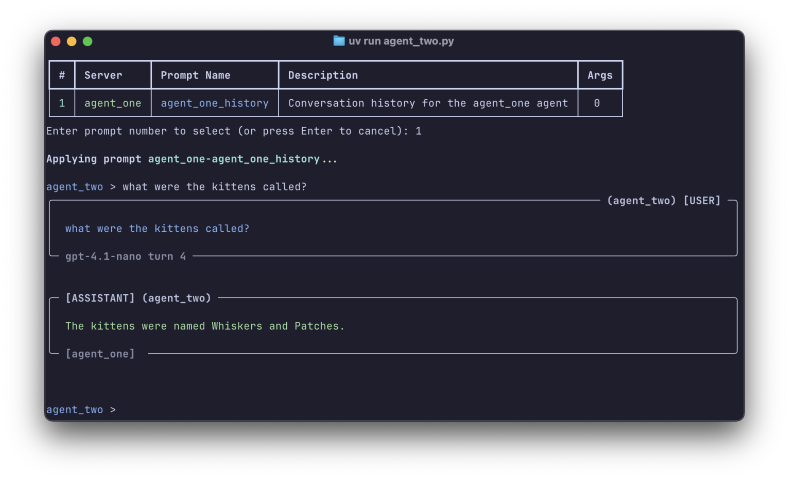
Task: Minimize the terminal using the yellow button
Action: [x=72, y=41]
